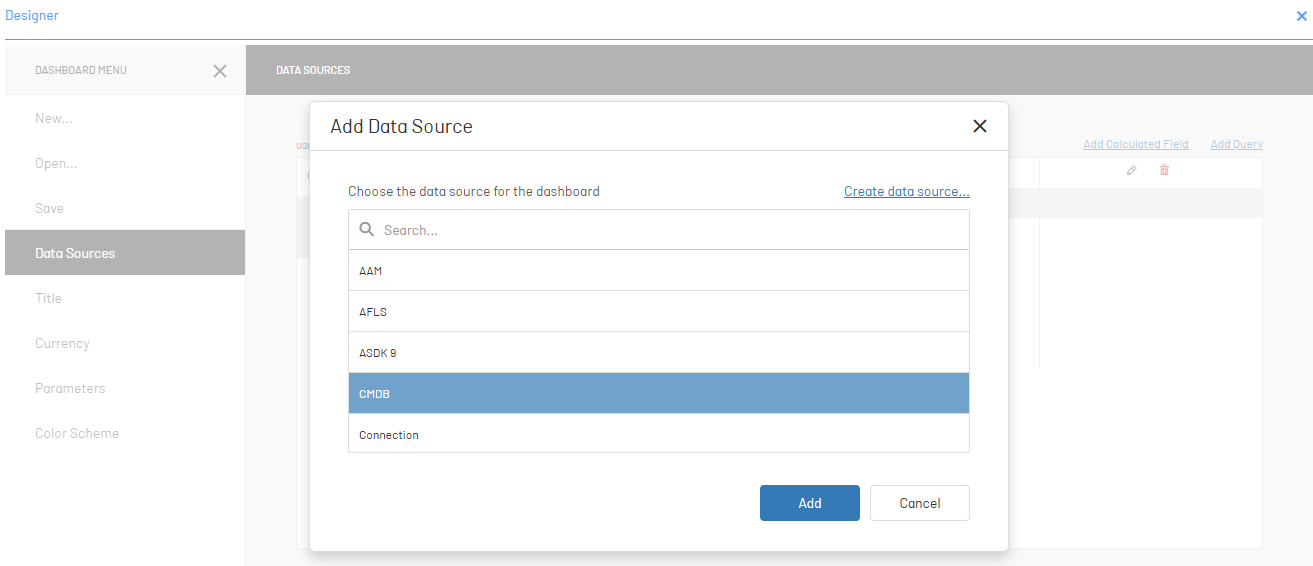
Task: Click the pencil edit icon
Action: 1131,171
